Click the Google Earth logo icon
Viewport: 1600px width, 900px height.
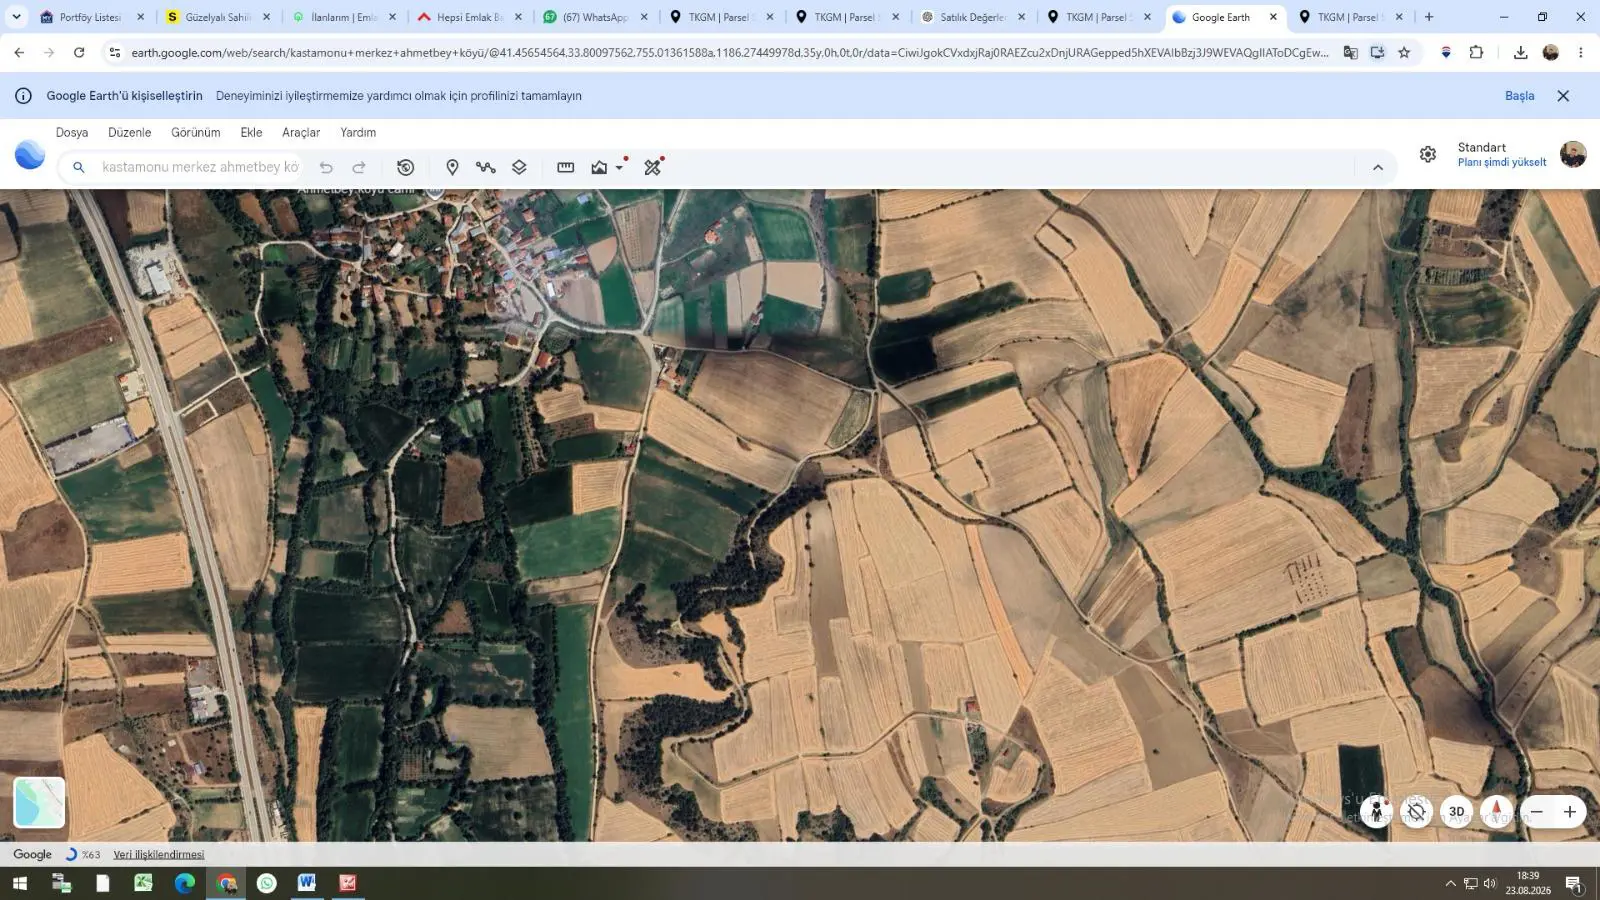30,154
